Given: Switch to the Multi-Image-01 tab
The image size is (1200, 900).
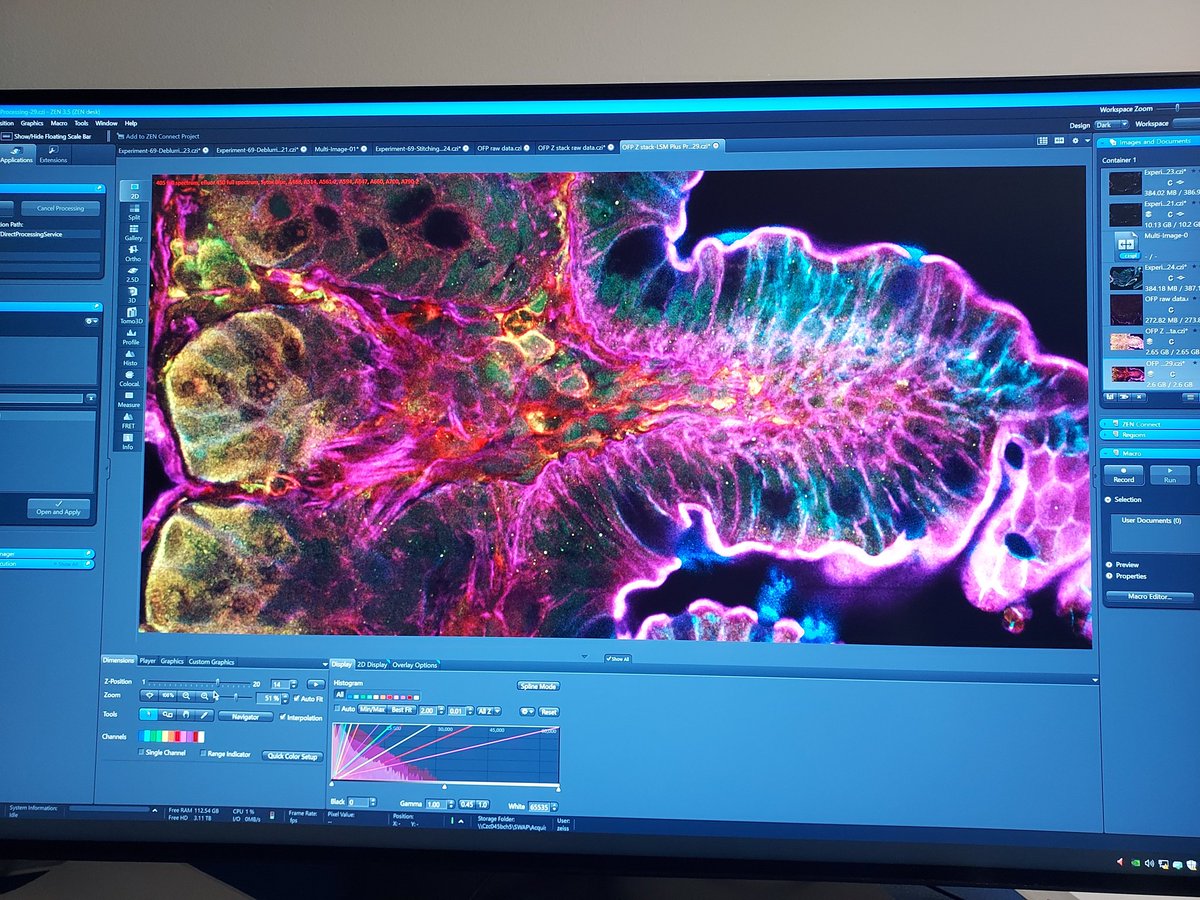Looking at the screenshot, I should tap(339, 149).
